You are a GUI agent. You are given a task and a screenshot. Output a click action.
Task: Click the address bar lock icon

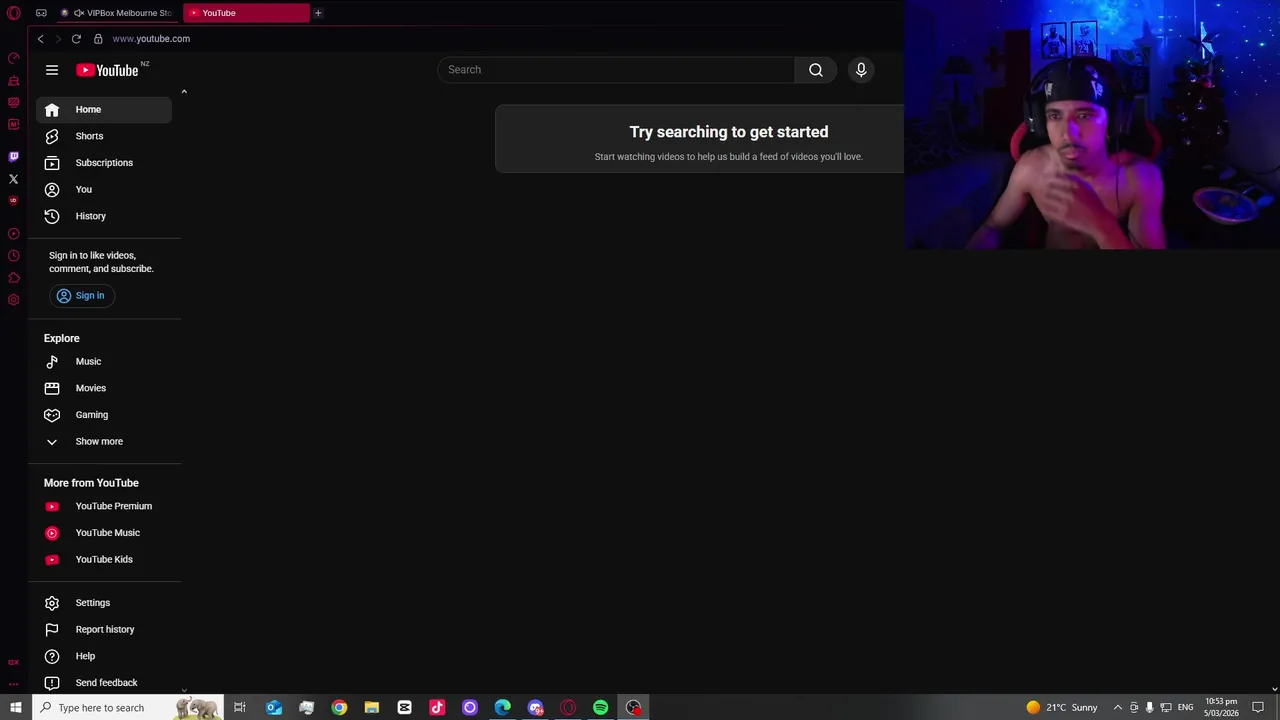98,39
